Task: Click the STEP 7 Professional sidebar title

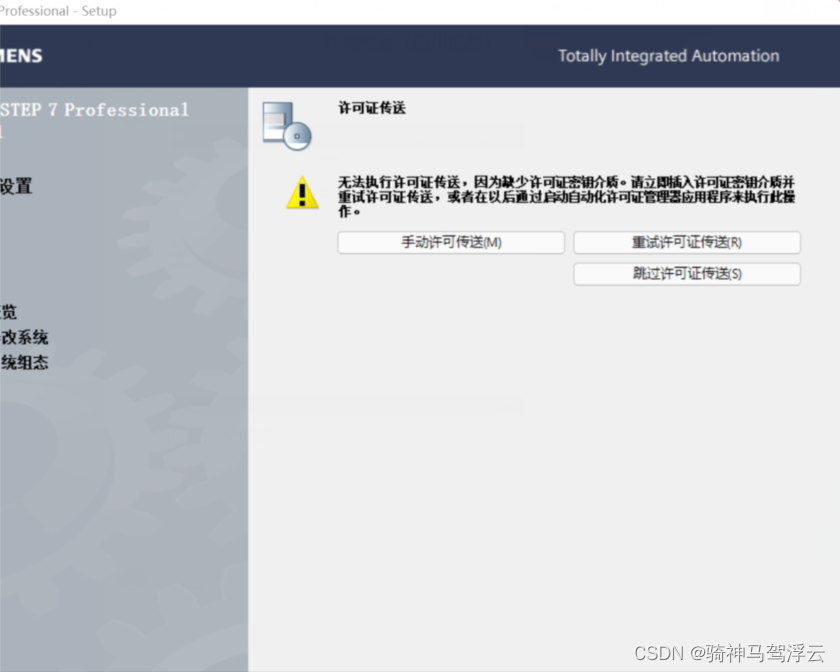Action: 94,110
